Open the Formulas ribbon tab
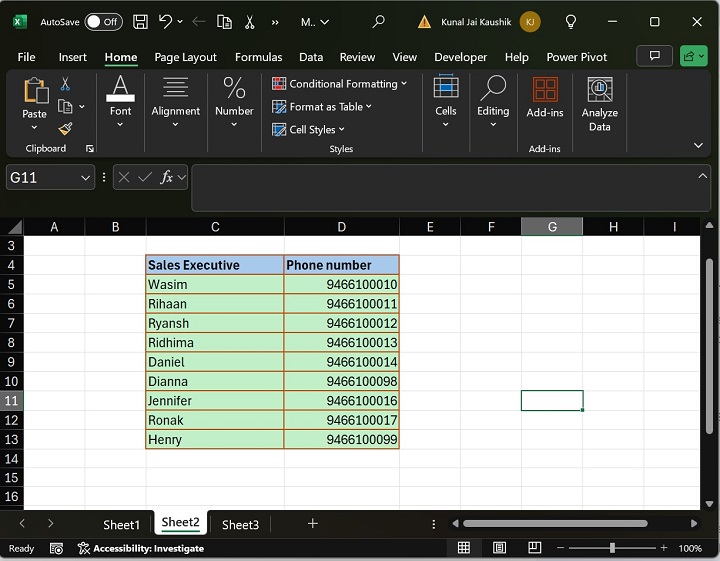 pyautogui.click(x=258, y=57)
